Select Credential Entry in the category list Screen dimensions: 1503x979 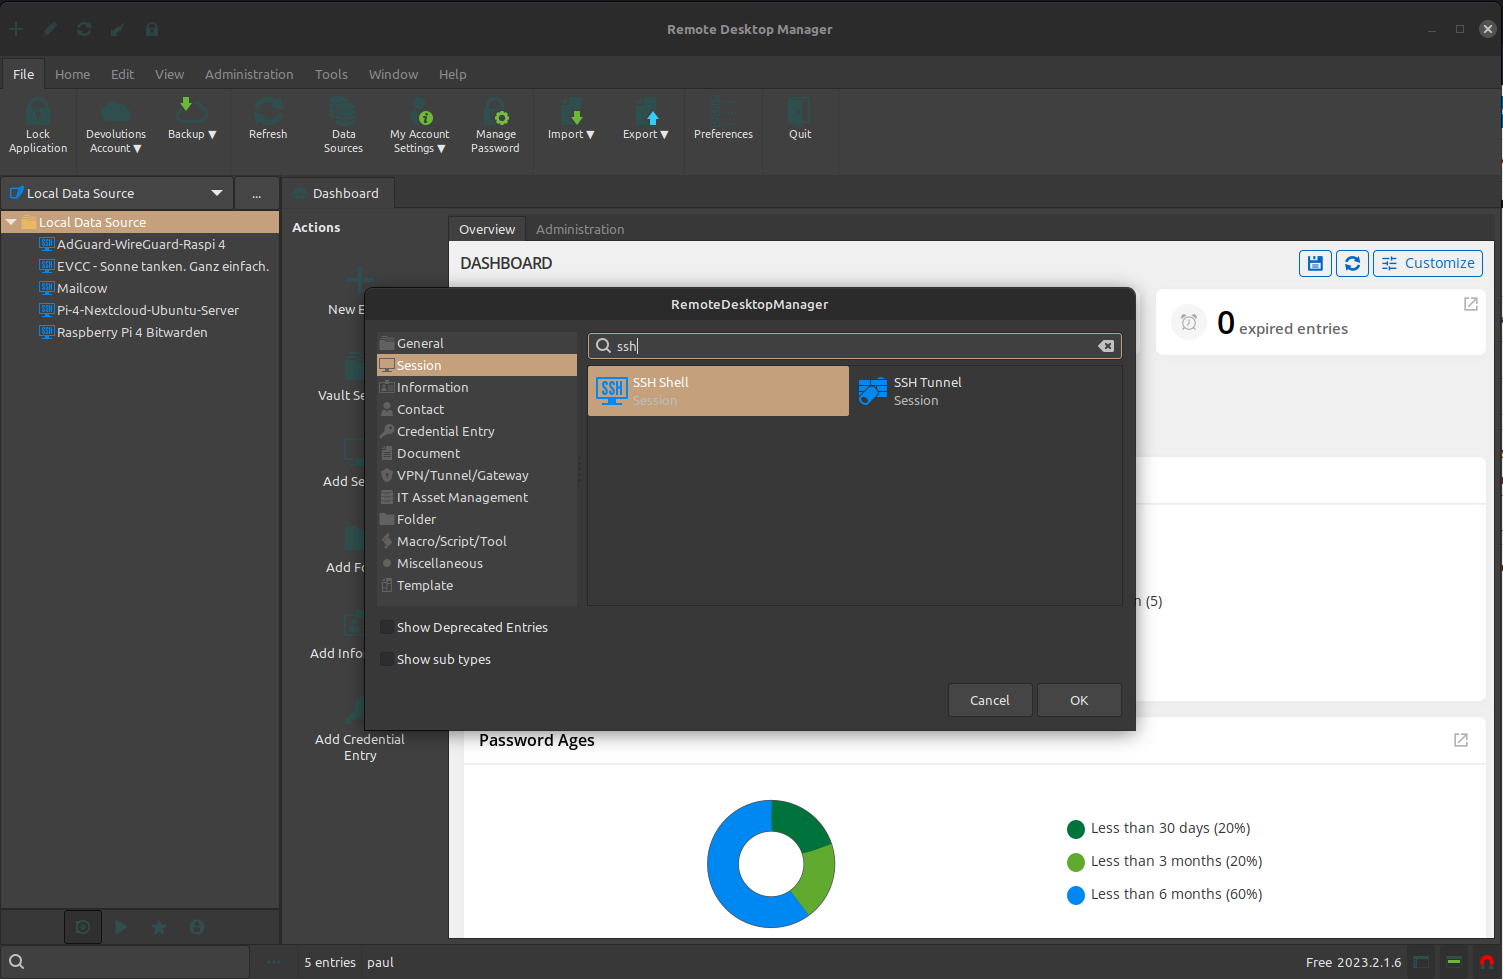coord(445,431)
